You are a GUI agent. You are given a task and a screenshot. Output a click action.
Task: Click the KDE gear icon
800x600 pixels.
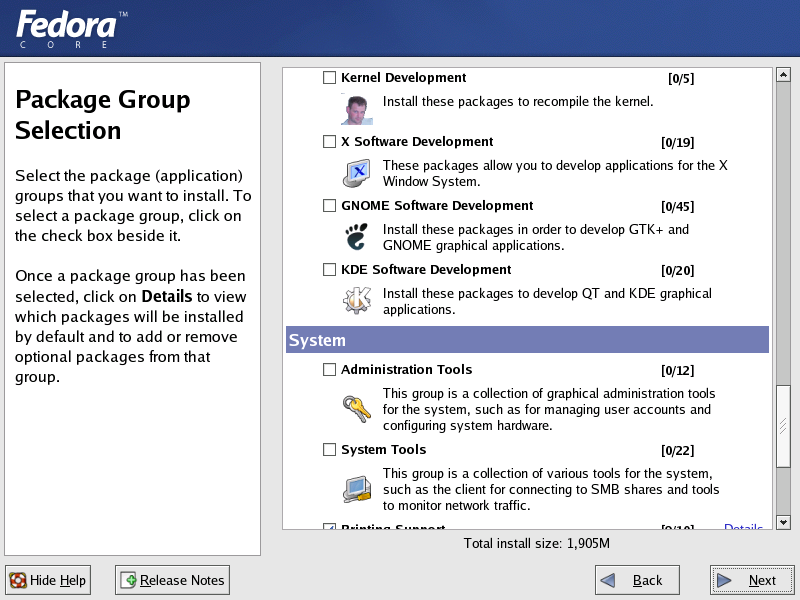(x=357, y=301)
